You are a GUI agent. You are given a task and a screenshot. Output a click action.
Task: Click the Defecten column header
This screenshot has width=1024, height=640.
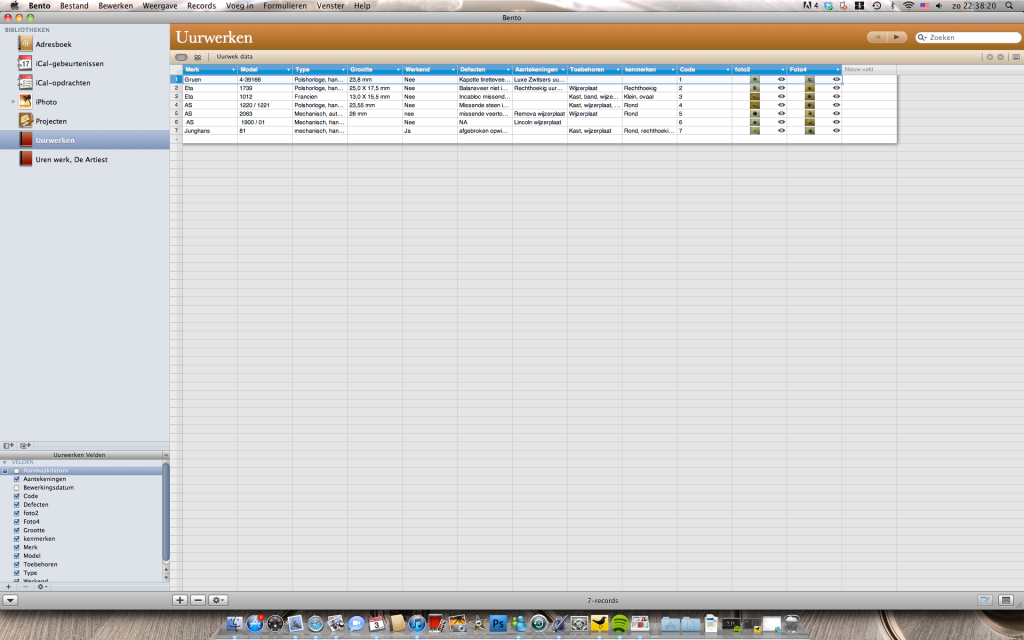pyautogui.click(x=485, y=69)
